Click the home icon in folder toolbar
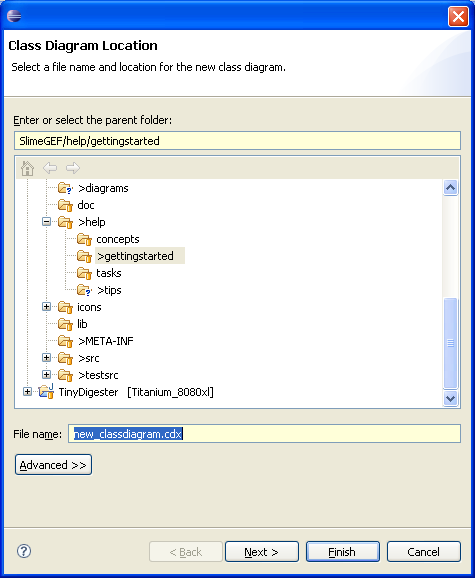The width and height of the screenshot is (475, 578). (27, 168)
